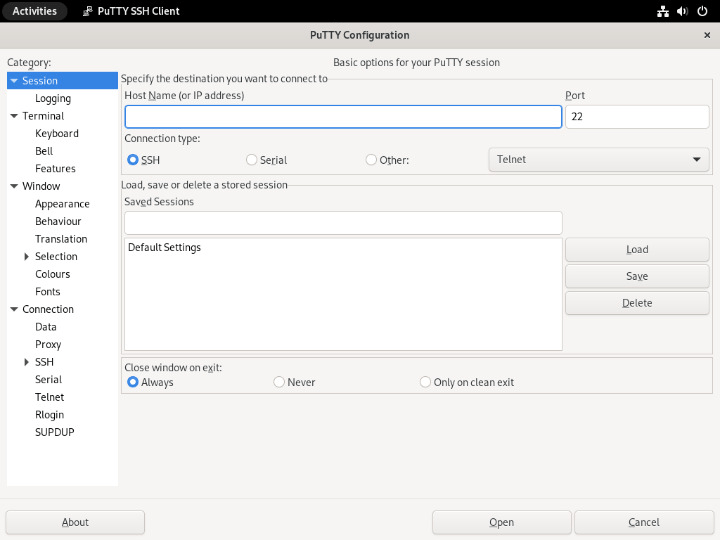Open the Window category

41,186
